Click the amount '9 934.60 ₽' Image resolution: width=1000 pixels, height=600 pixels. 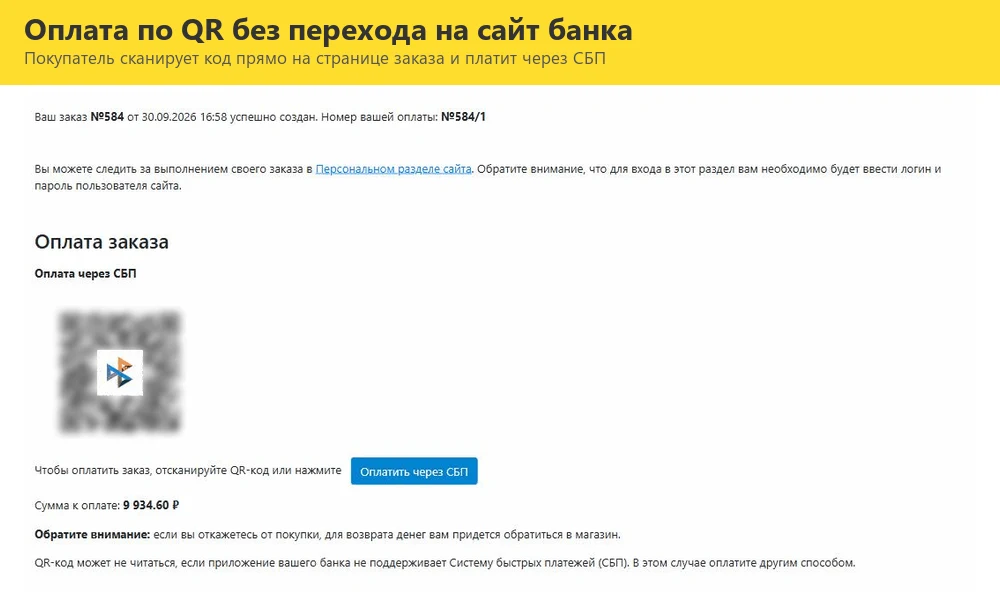pos(151,505)
